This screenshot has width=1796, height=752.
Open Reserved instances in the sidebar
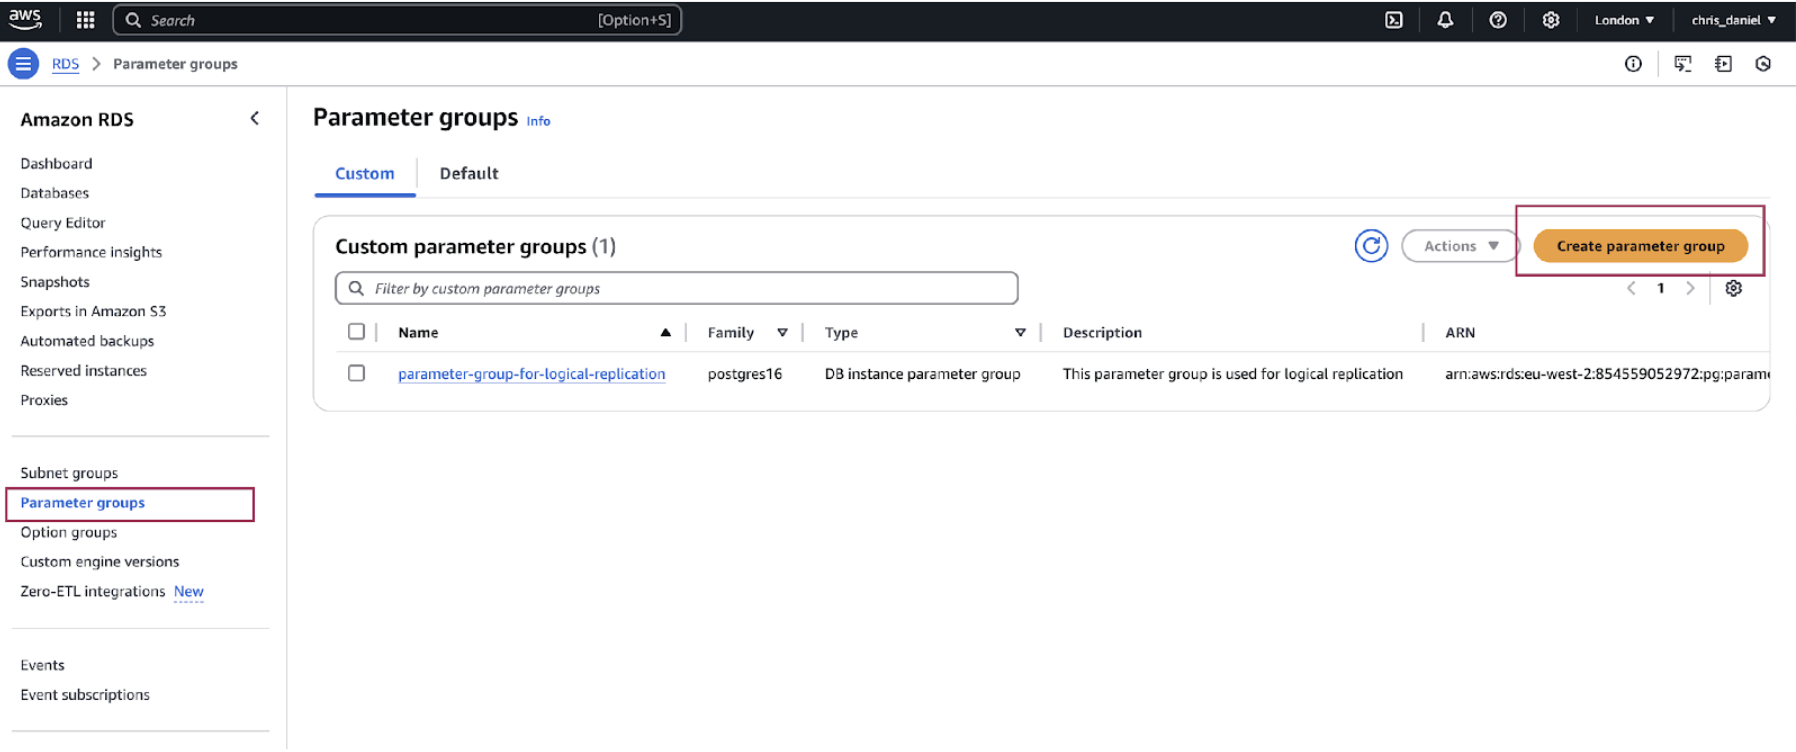click(x=83, y=370)
